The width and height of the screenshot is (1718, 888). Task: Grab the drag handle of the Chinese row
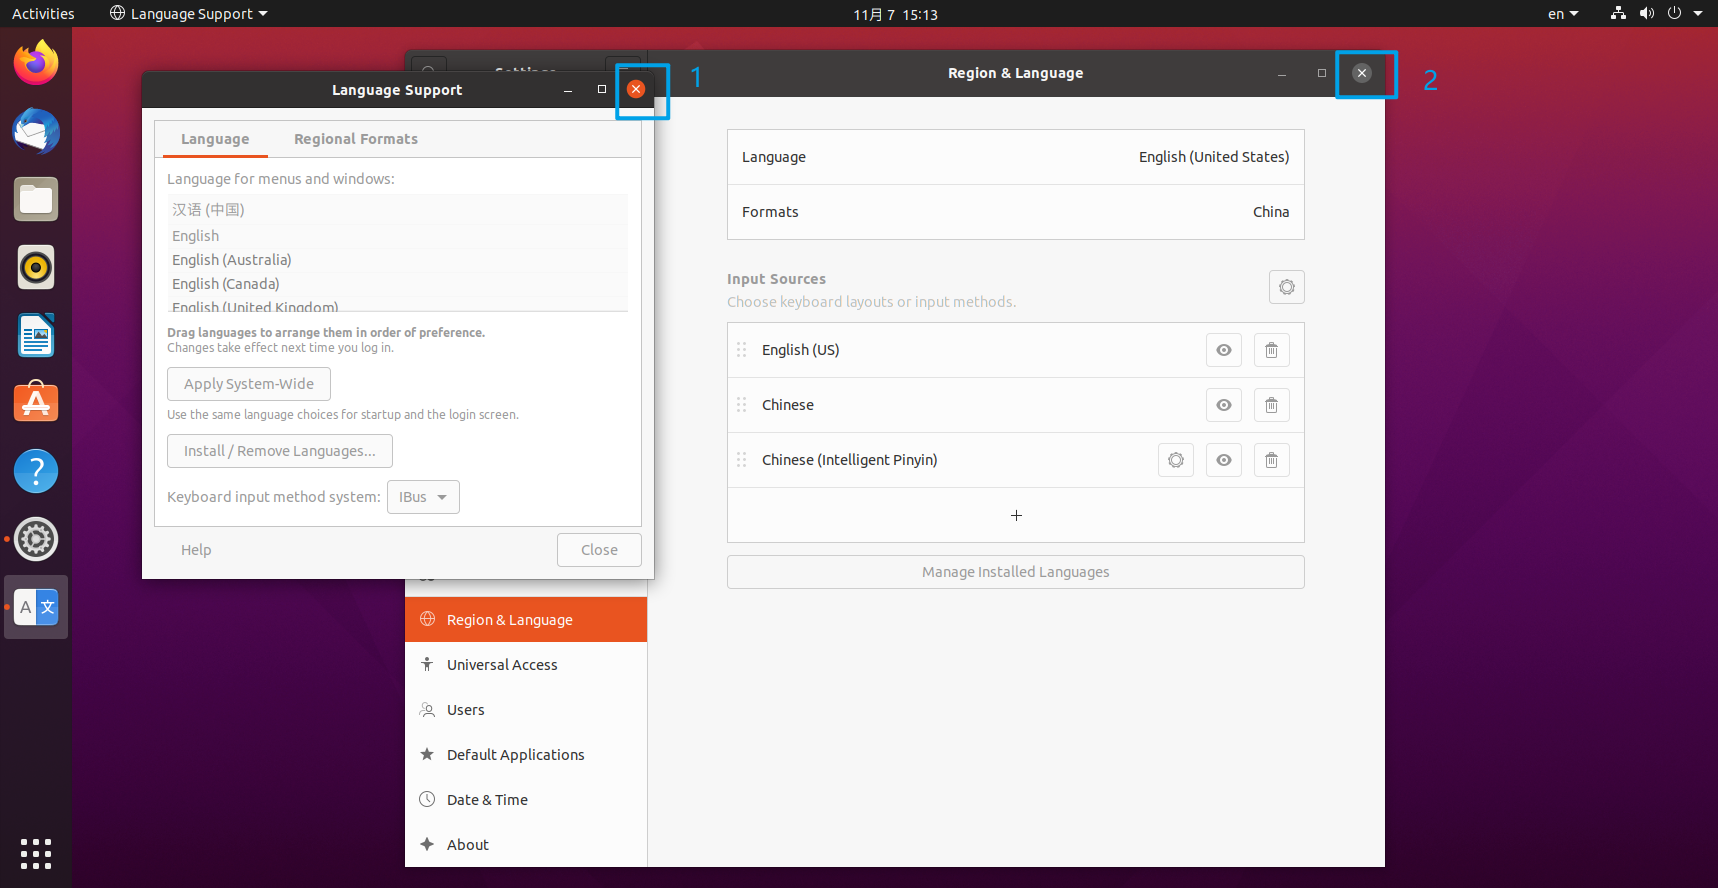tap(742, 405)
